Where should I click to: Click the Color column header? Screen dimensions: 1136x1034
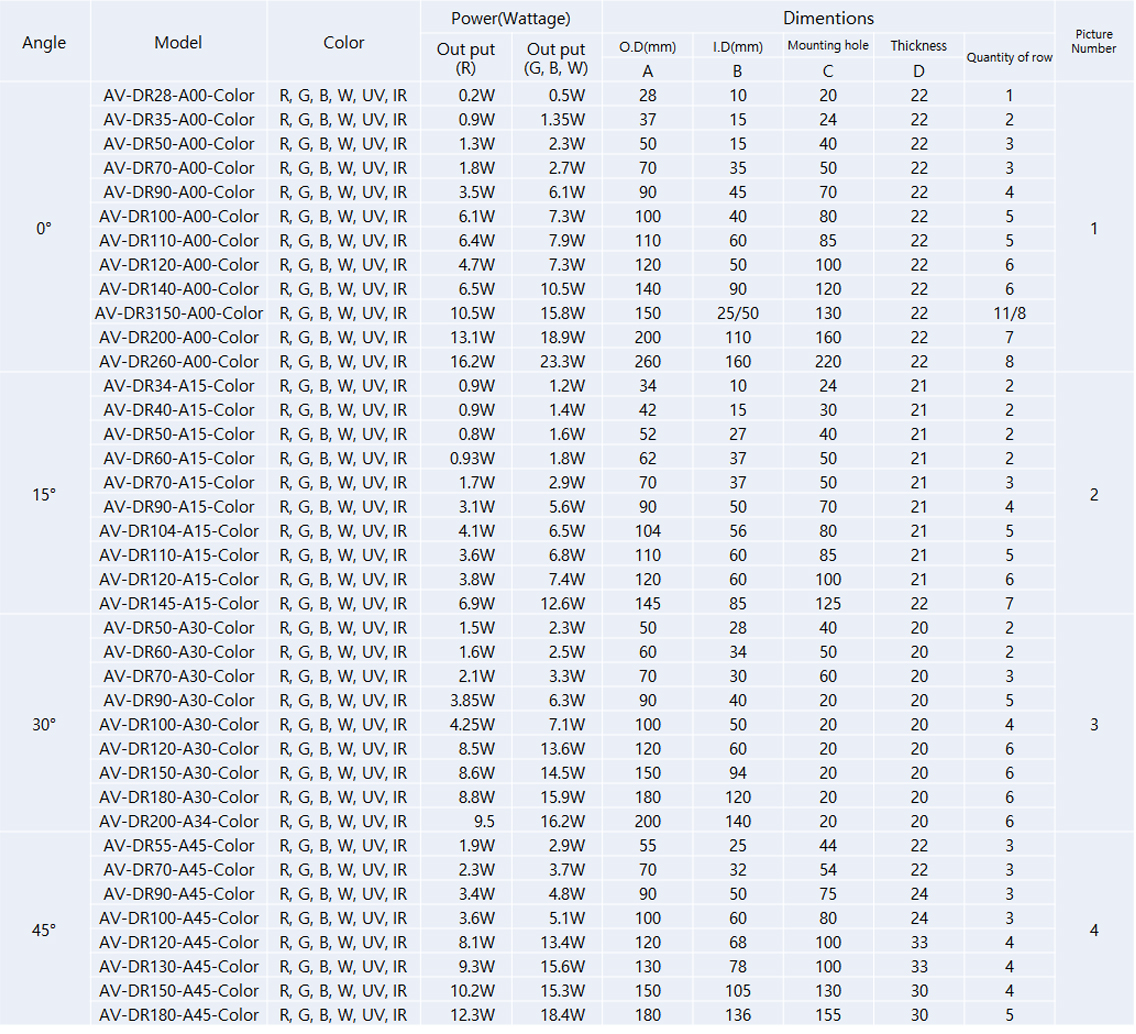(343, 43)
